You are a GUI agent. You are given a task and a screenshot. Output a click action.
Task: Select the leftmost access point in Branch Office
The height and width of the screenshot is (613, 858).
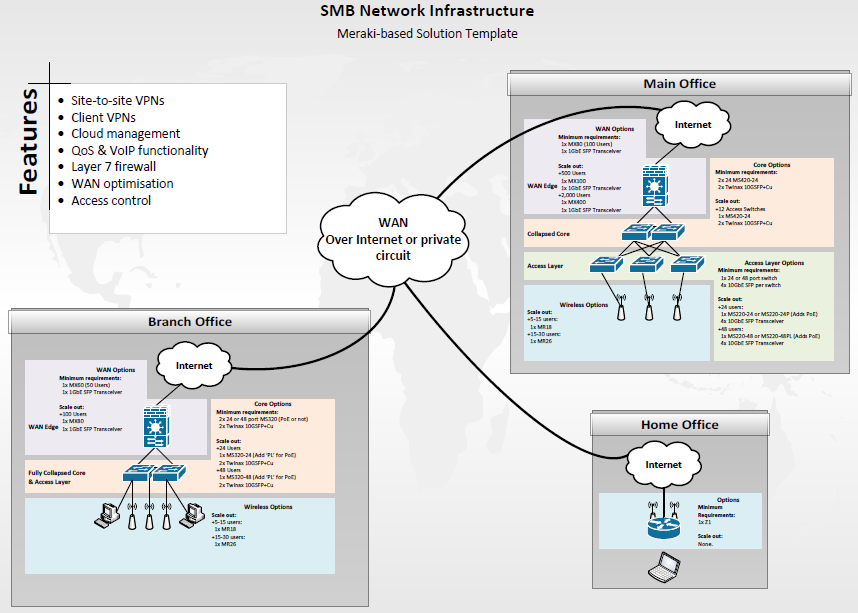pyautogui.click(x=132, y=516)
